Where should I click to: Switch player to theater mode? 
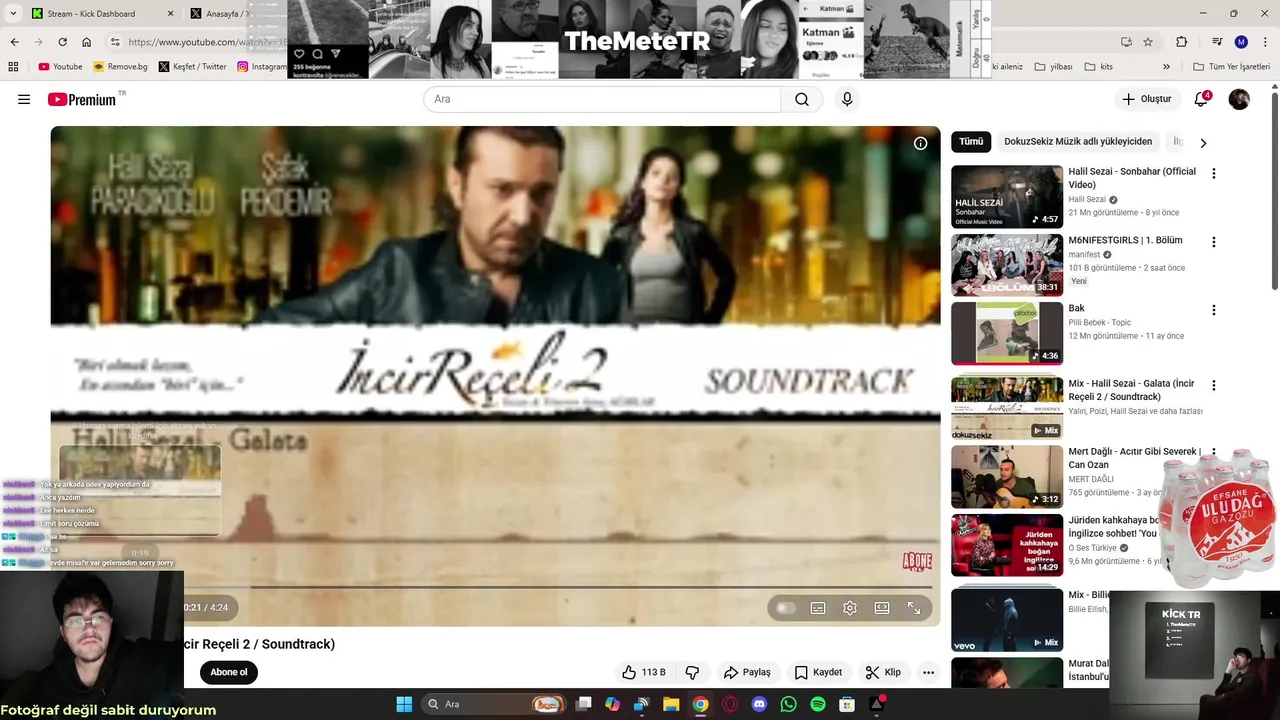[882, 608]
